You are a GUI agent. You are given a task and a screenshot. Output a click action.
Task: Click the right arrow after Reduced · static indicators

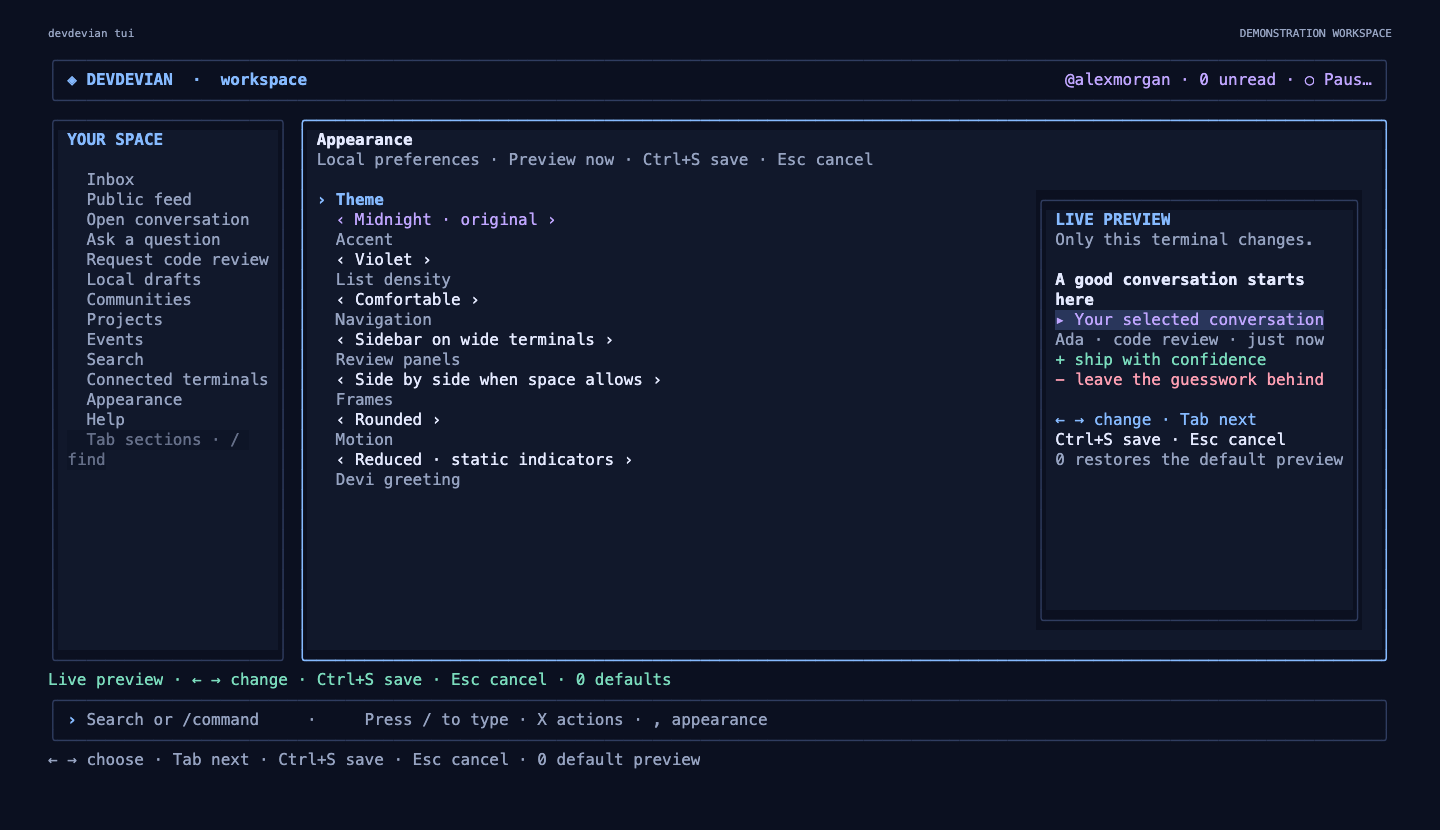pyautogui.click(x=629, y=460)
